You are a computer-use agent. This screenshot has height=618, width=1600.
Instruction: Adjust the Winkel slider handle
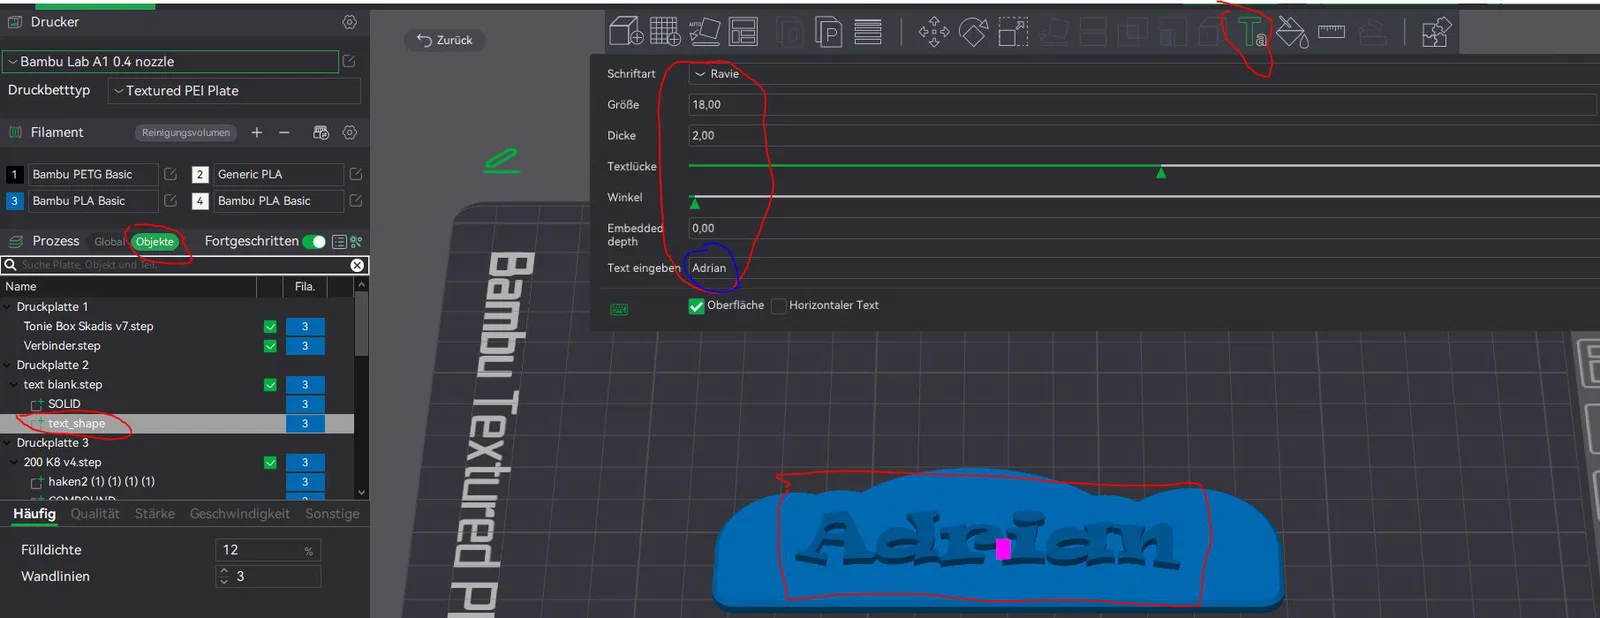(695, 203)
